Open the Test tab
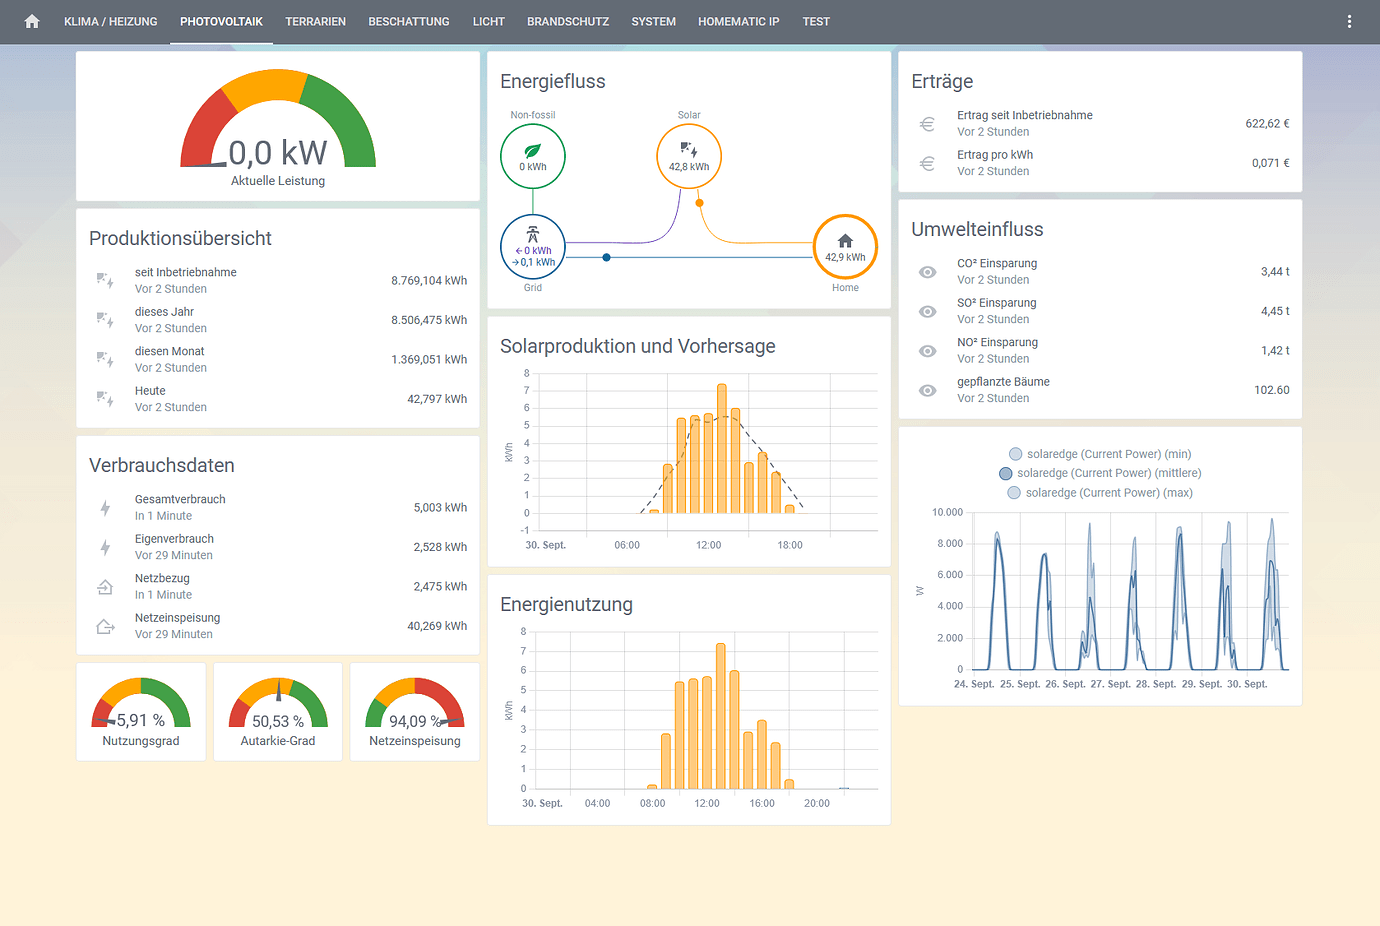The image size is (1380, 926). [x=816, y=21]
